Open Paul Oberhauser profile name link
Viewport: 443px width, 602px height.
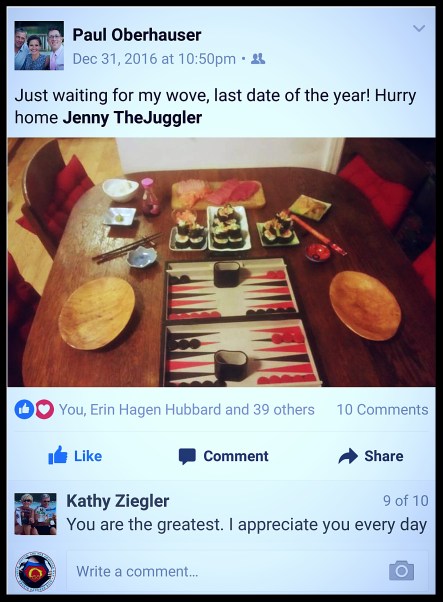(137, 35)
